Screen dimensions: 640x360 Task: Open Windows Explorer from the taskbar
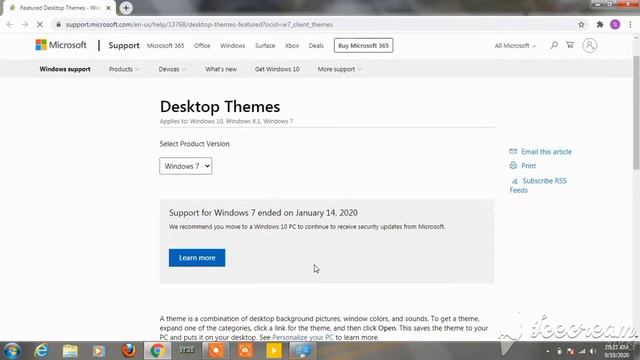point(70,351)
